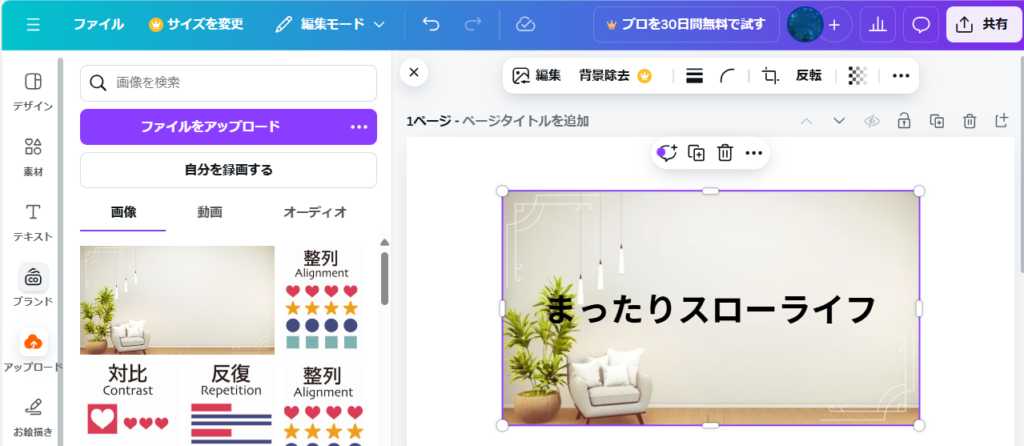Viewport: 1024px width, 446px height.
Task: Redo the last action
Action: click(472, 25)
